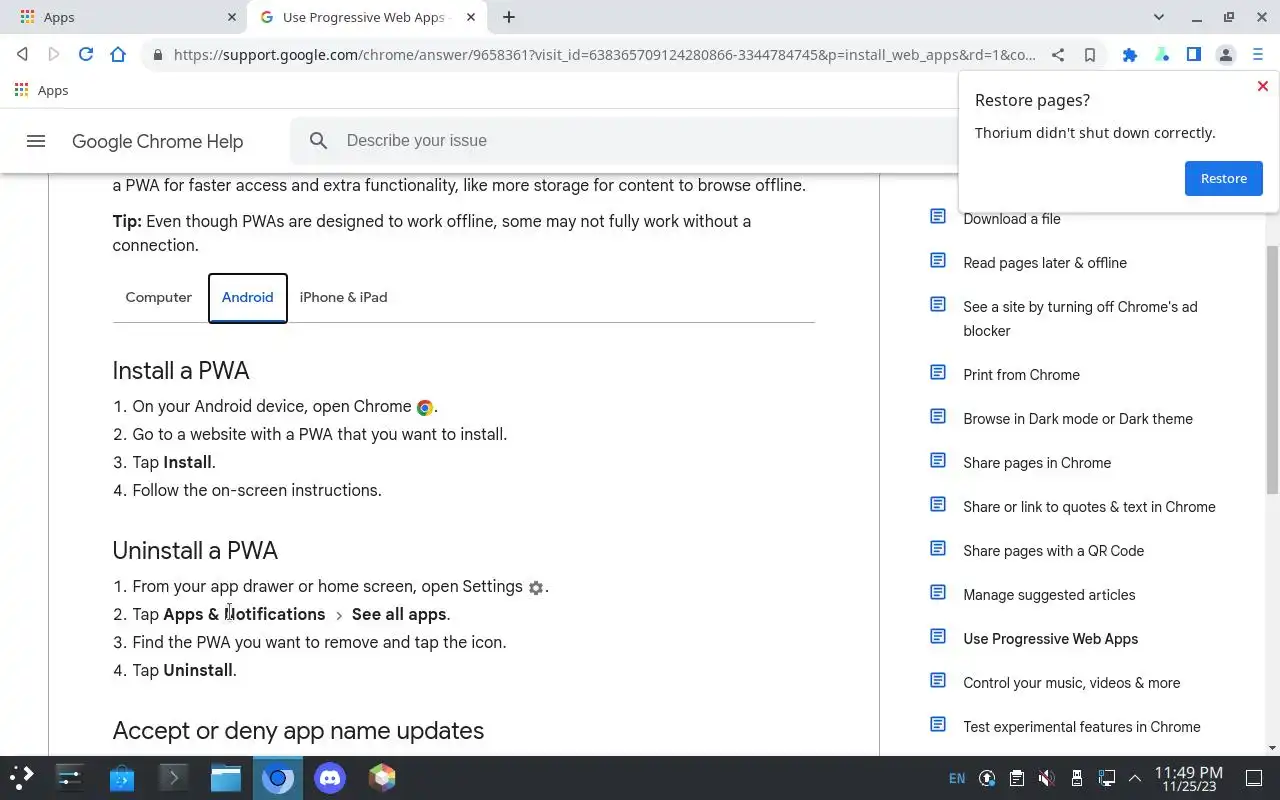The width and height of the screenshot is (1280, 800).
Task: Click the Restore button
Action: 1224,178
